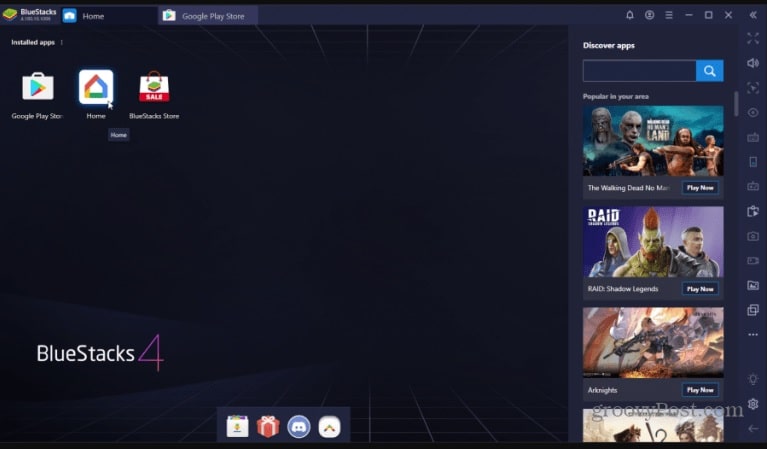Screen dimensions: 767x449
Task: Click the "Installed apps" heading
Action: click(x=33, y=42)
